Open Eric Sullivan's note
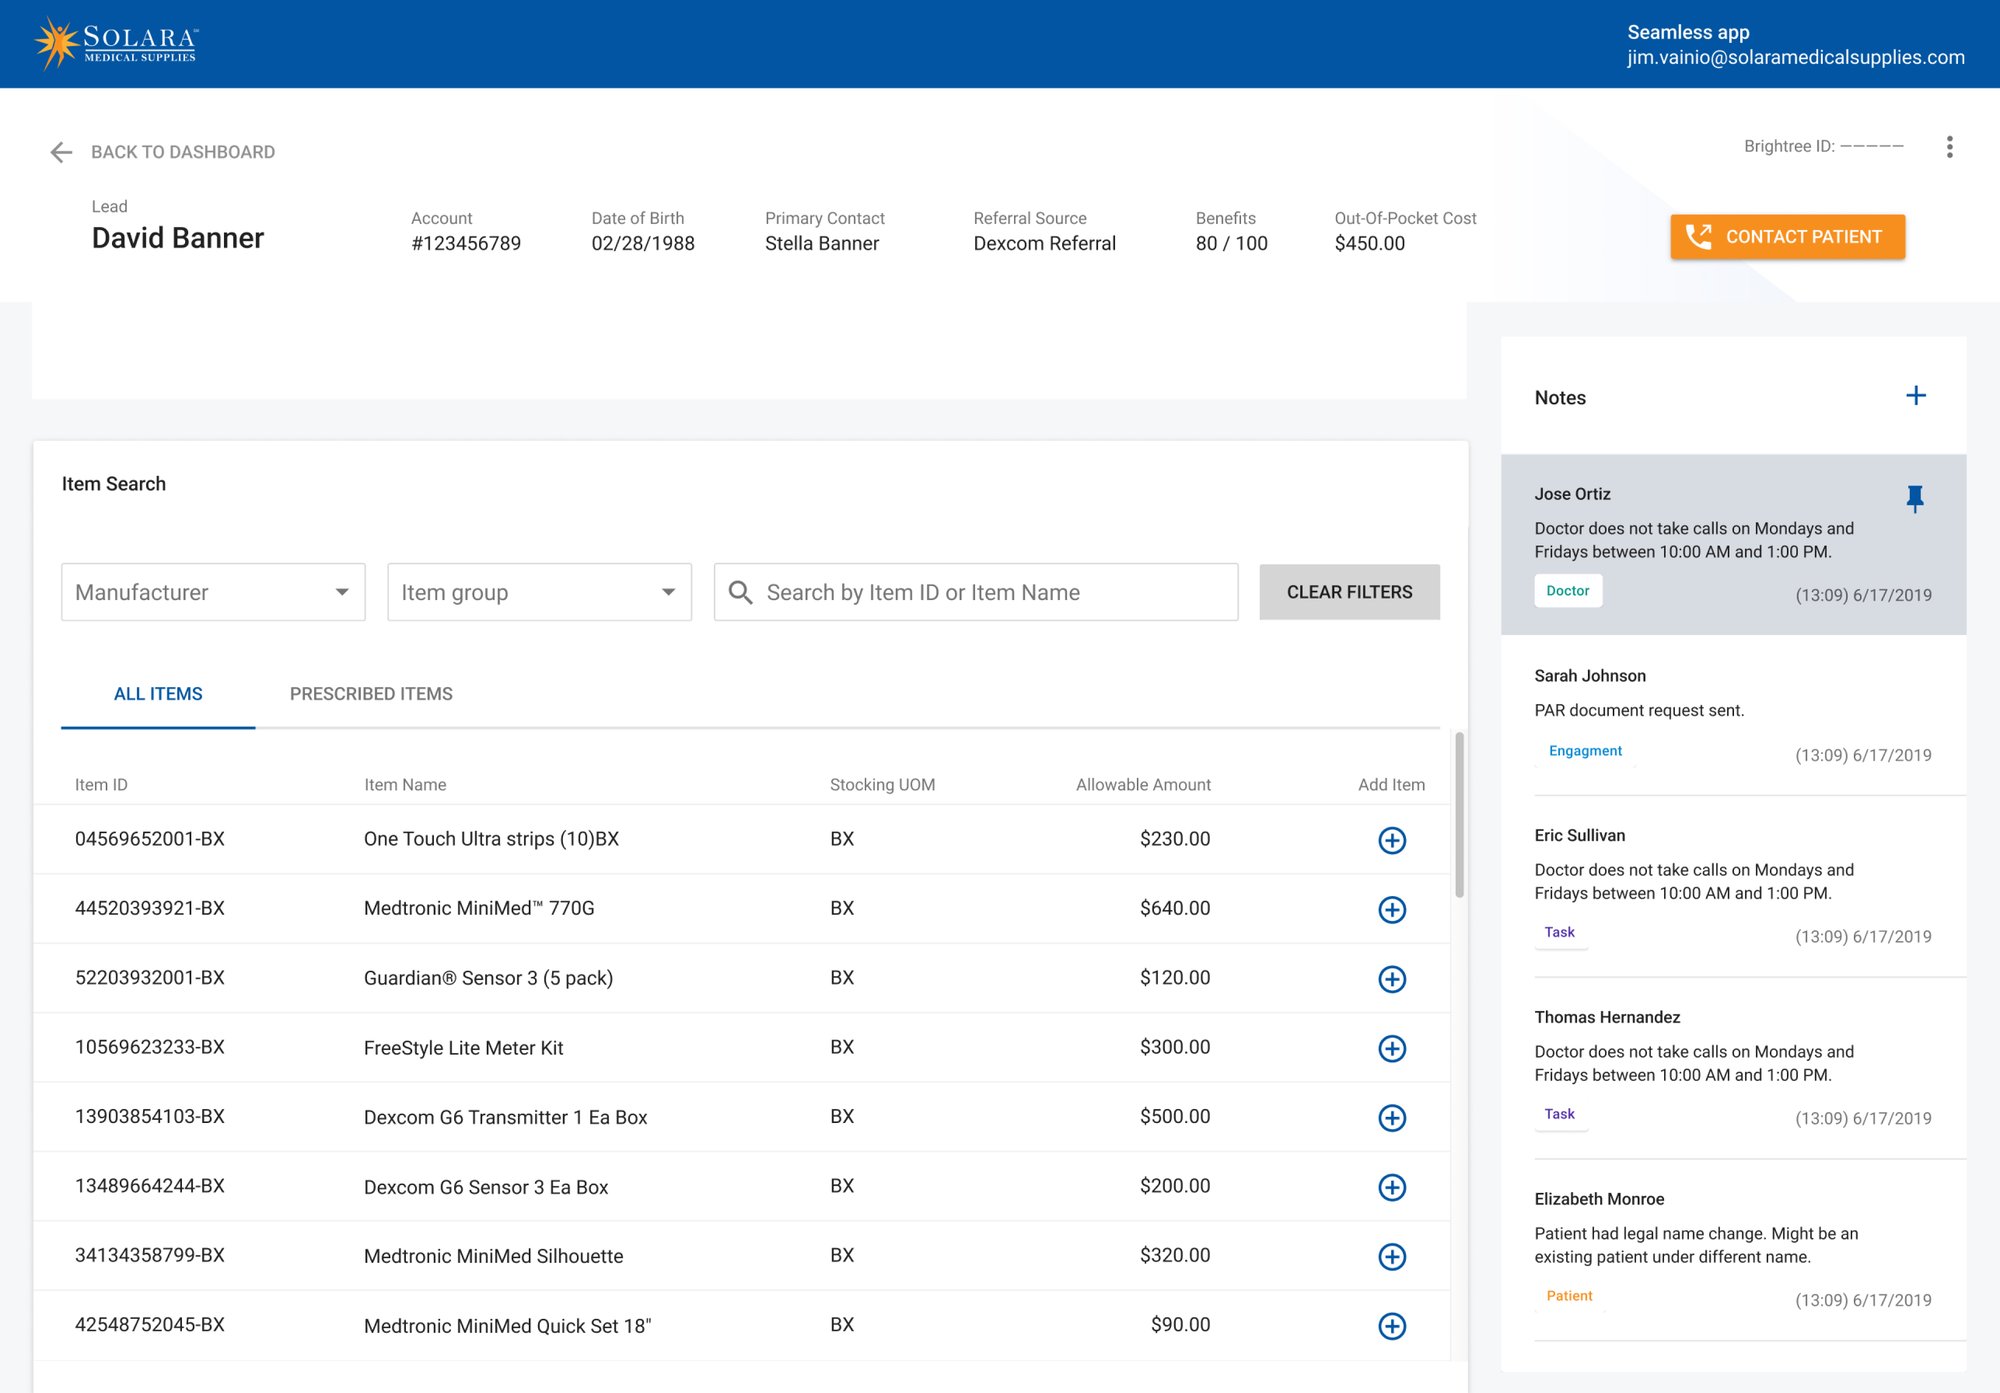This screenshot has width=2000, height=1393. click(1733, 886)
